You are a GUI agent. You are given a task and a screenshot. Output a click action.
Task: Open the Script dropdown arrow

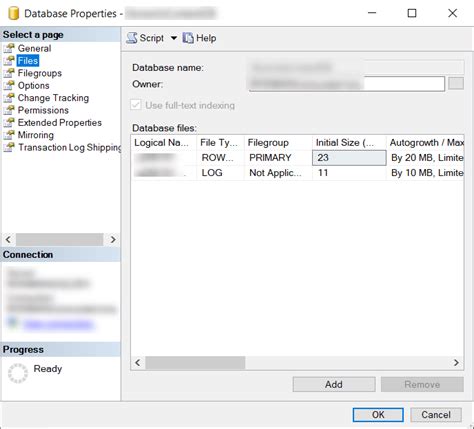174,38
